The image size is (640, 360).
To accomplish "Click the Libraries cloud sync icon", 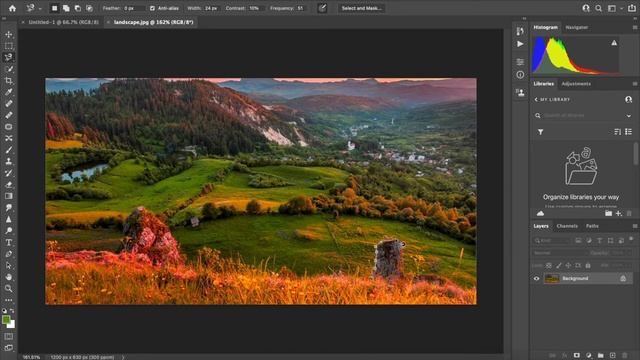I will 540,213.
